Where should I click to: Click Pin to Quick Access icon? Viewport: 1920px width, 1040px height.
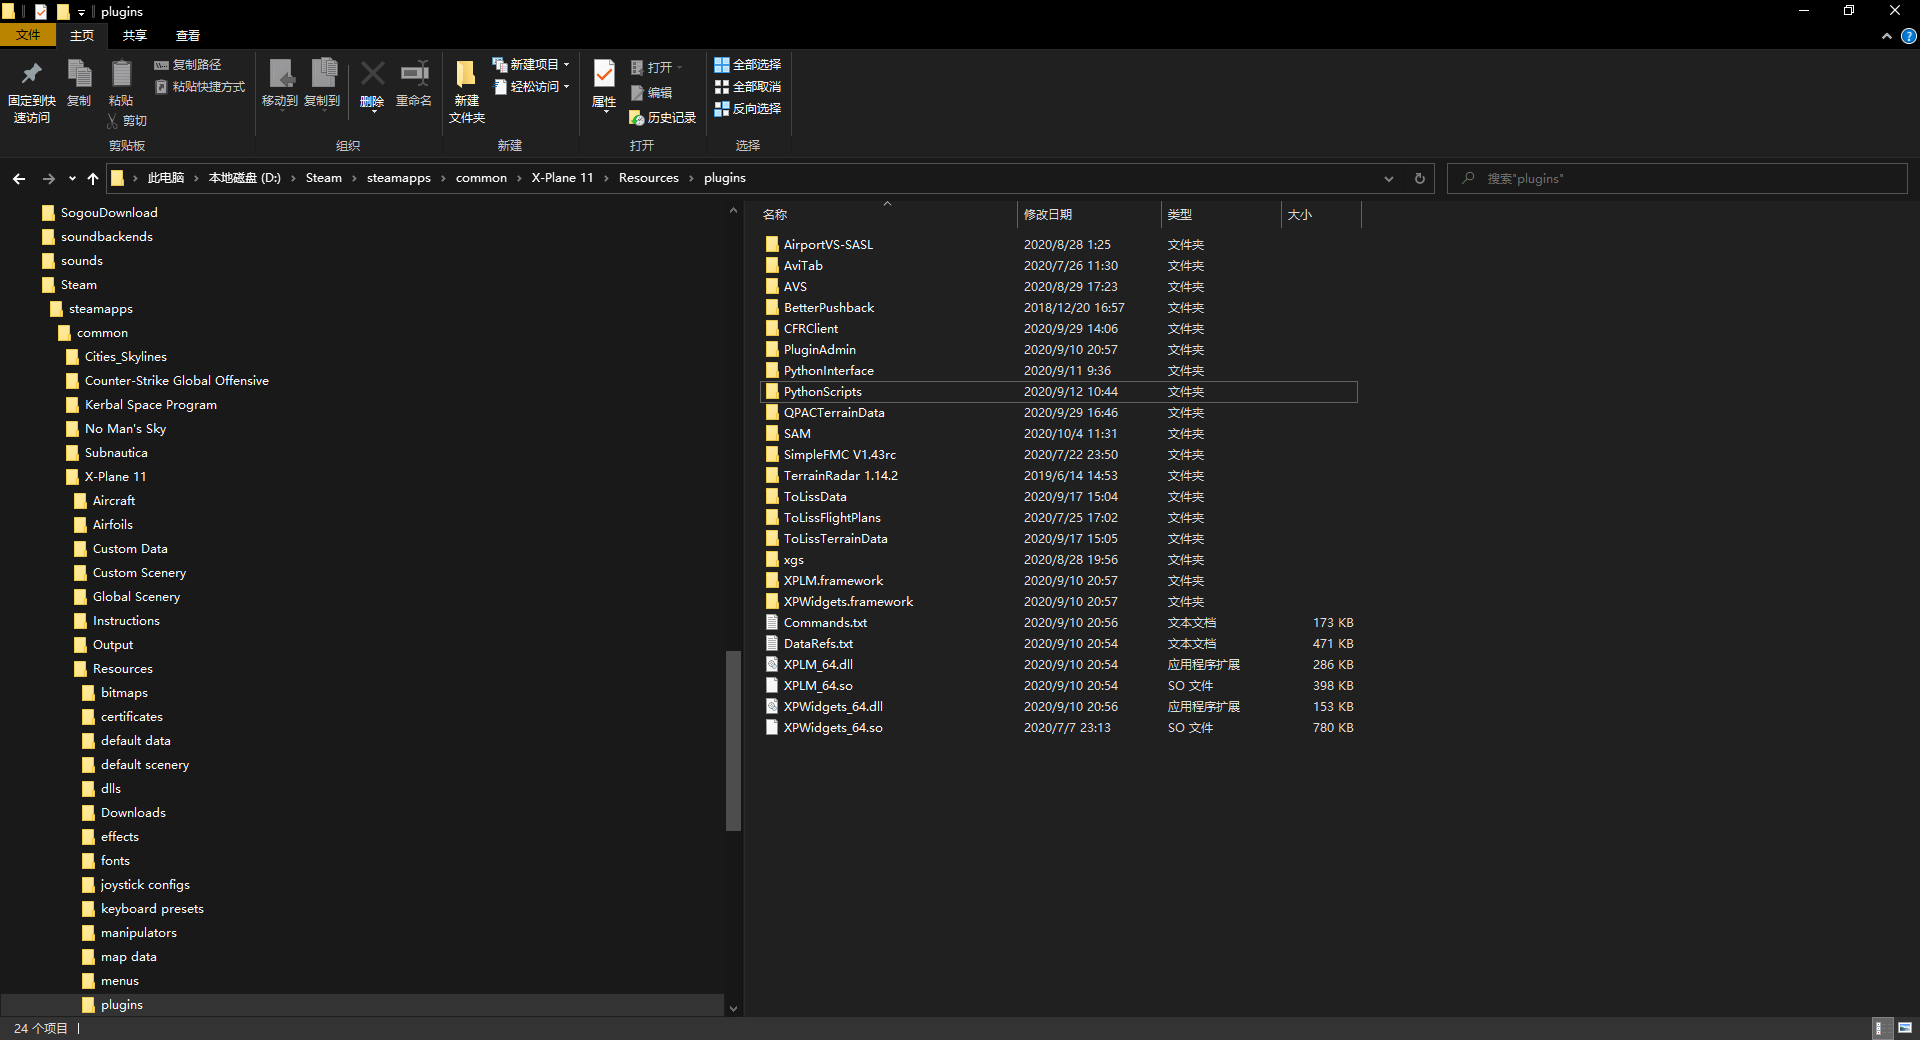coord(31,91)
